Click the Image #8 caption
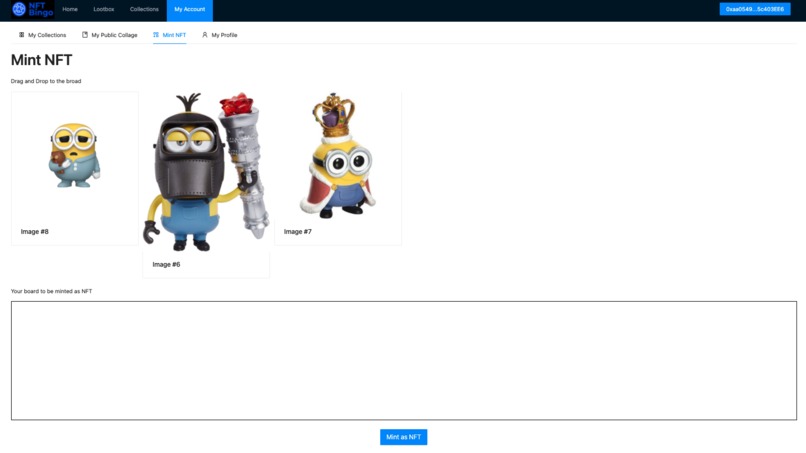Viewport: 806px width, 453px height. [34, 232]
